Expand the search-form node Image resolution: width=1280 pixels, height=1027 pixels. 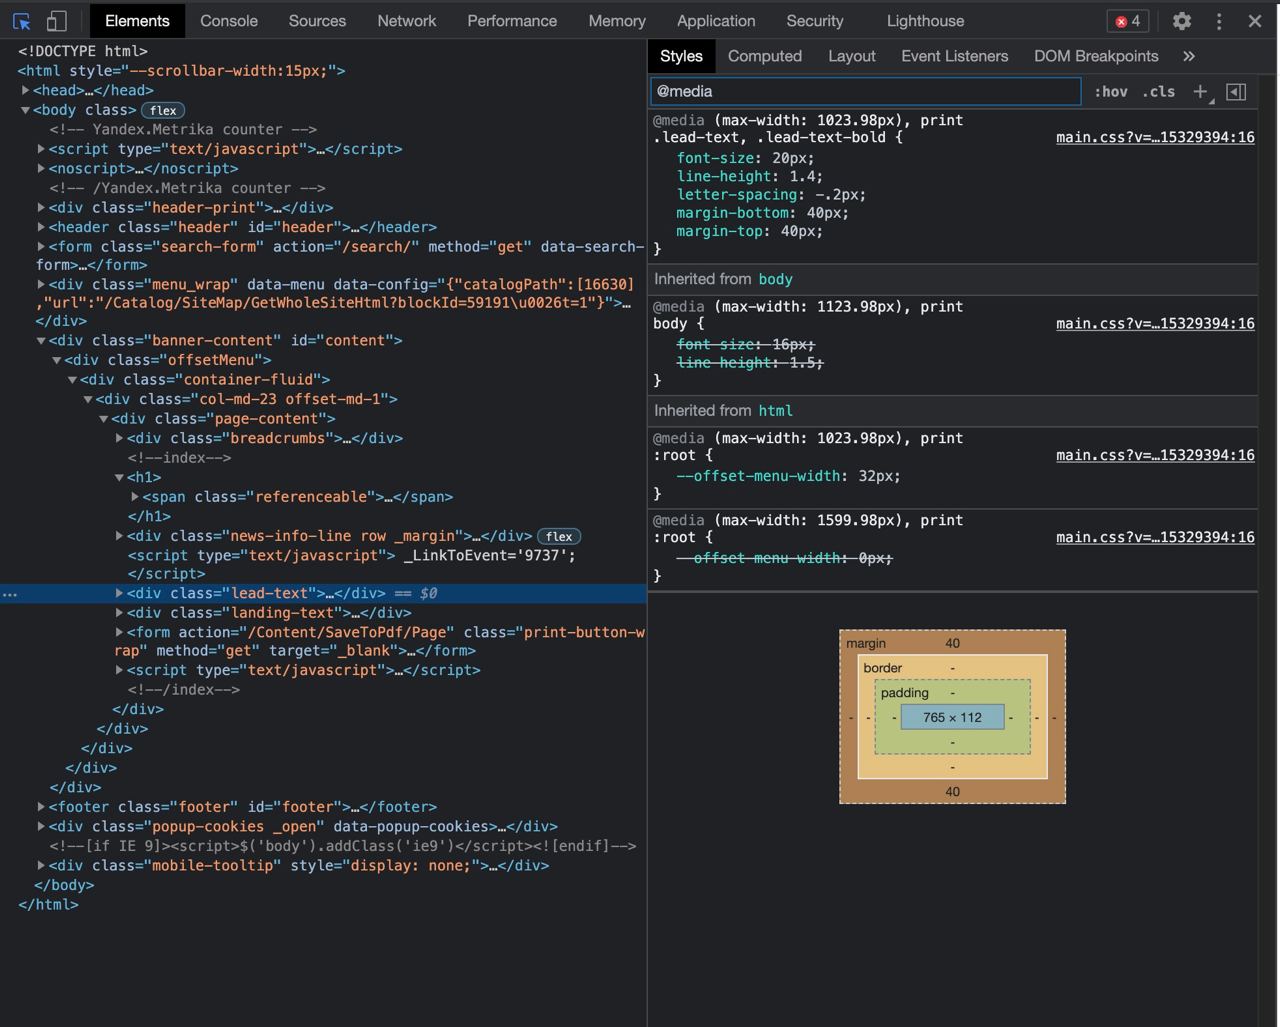[41, 247]
